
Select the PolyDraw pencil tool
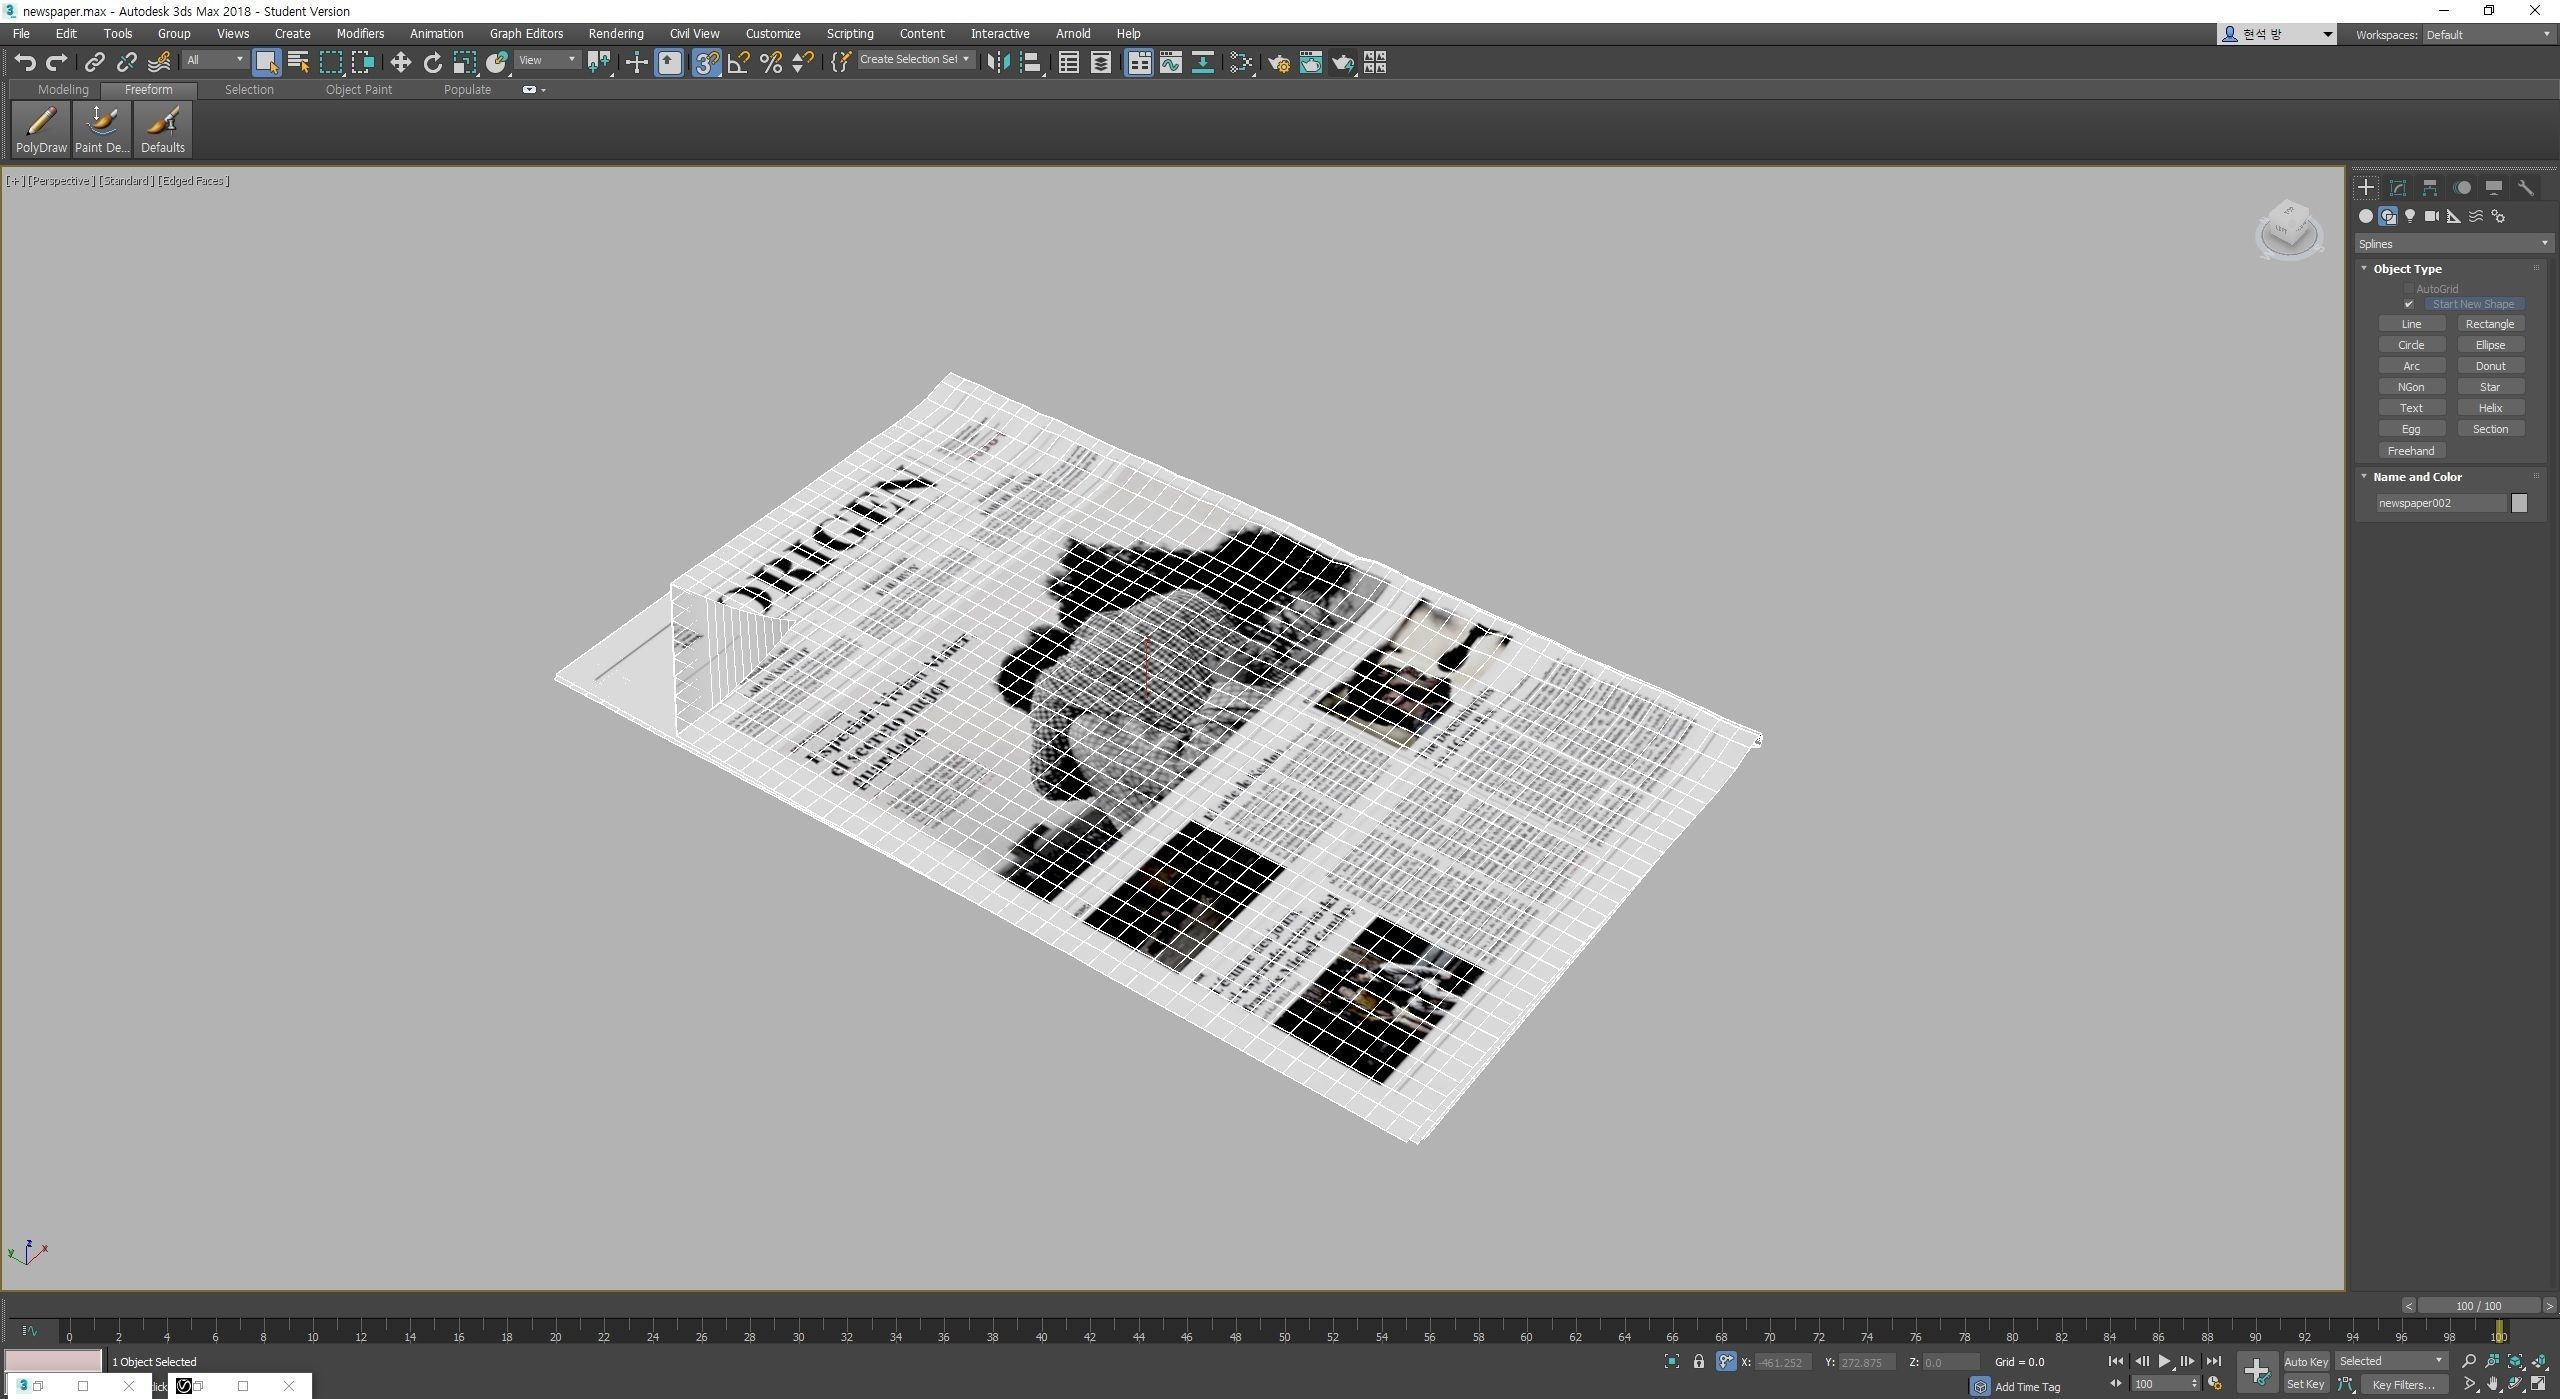coord(41,129)
